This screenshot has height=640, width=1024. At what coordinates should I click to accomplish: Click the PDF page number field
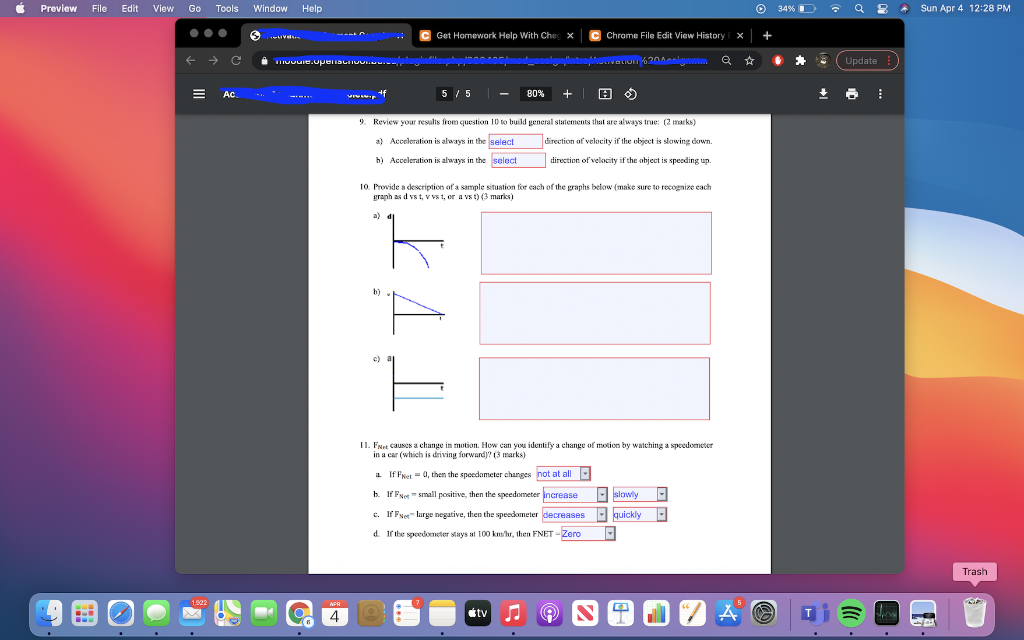444,94
